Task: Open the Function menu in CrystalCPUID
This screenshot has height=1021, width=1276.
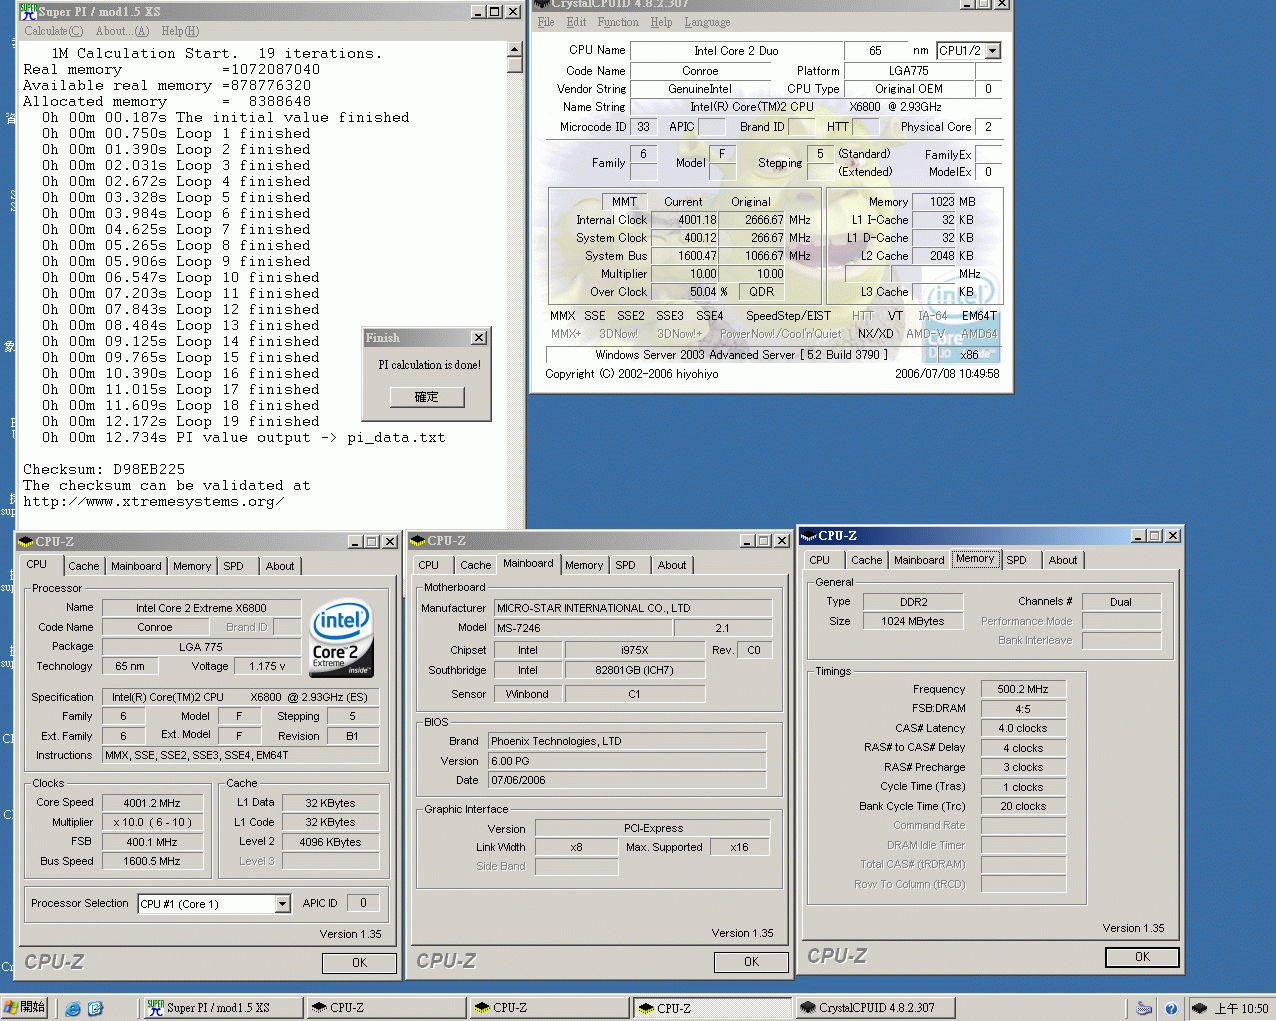Action: click(x=618, y=22)
